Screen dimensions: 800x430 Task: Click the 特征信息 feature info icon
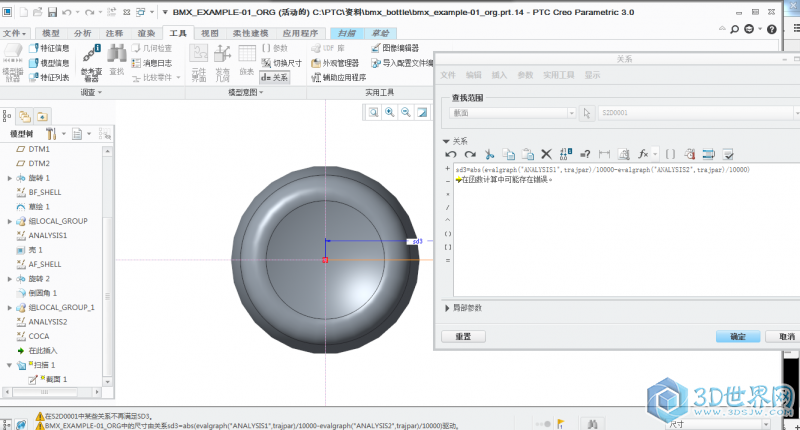(x=34, y=48)
